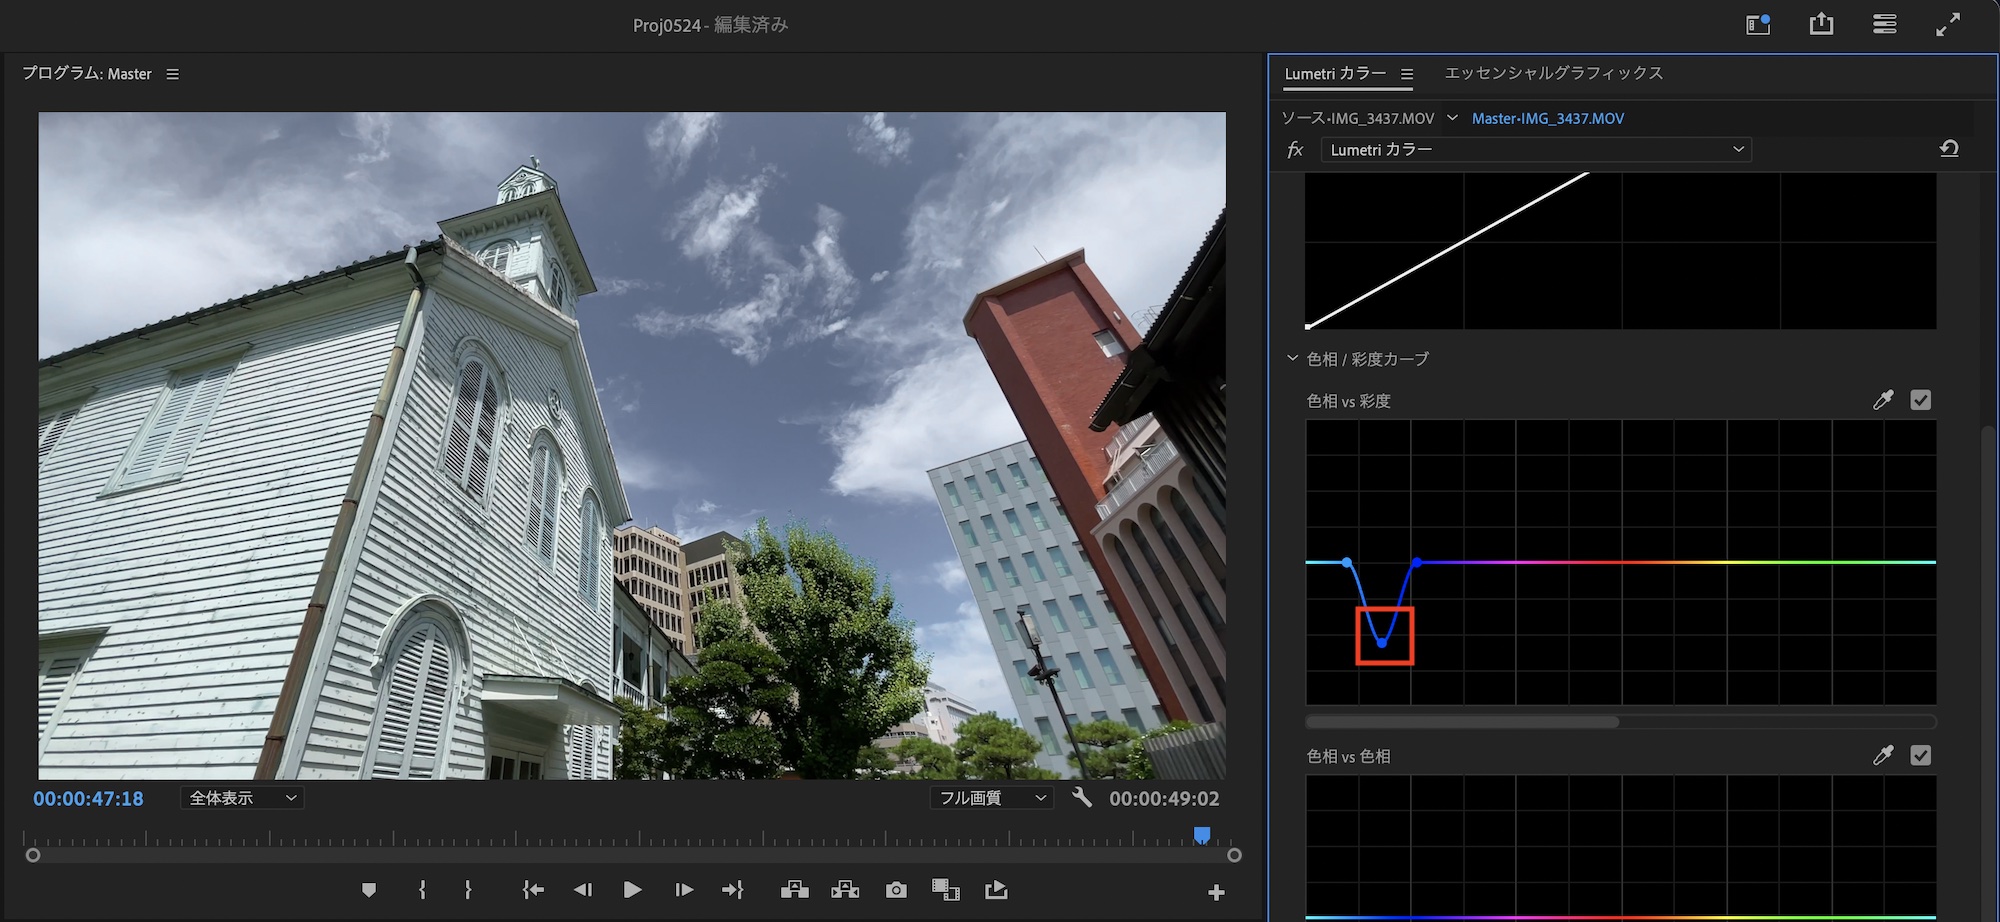Viewport: 2000px width, 922px height.
Task: Select the Master-IMG_3437.MOV clip link
Action: (x=1547, y=118)
